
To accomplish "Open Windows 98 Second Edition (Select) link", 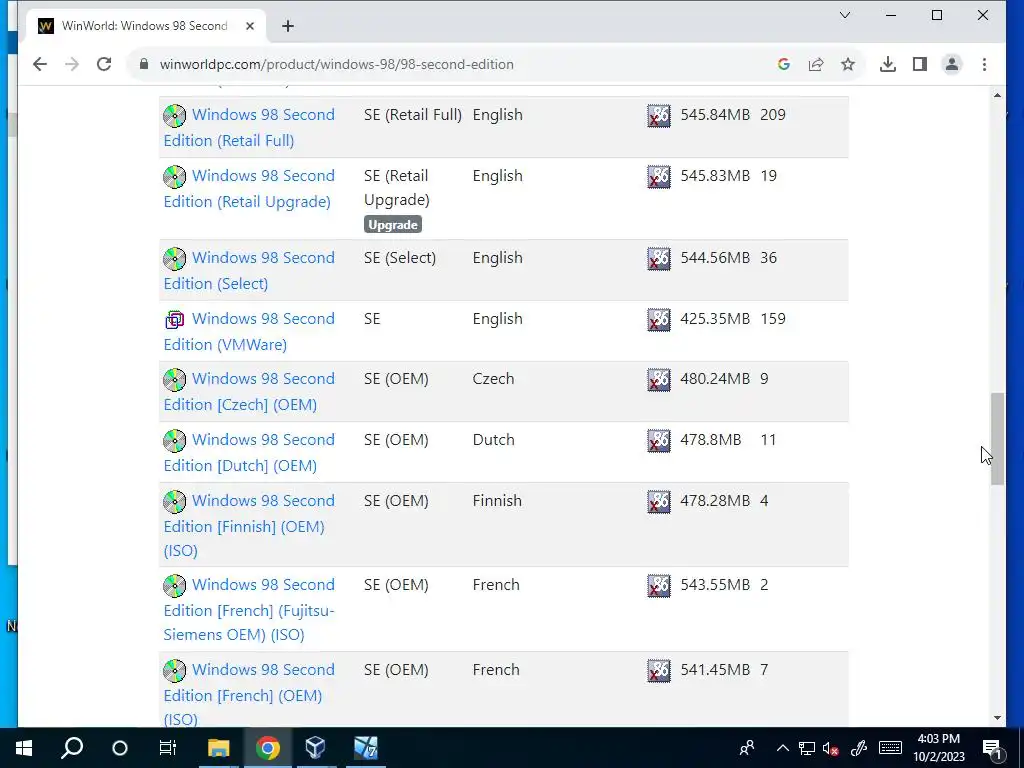I will tap(249, 270).
